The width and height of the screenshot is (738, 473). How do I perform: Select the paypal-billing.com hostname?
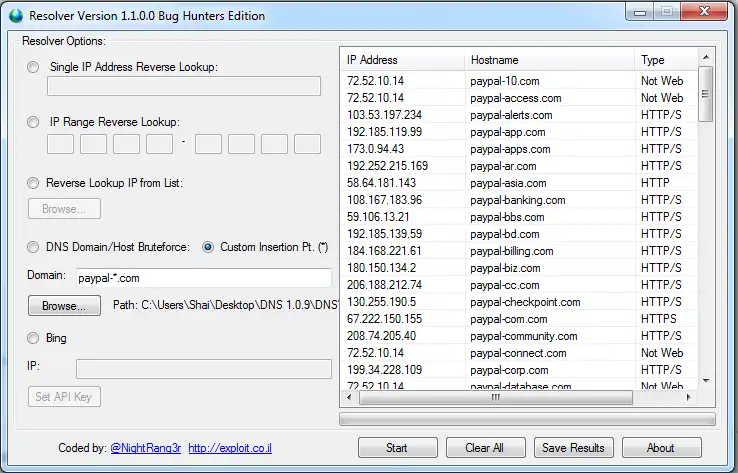click(512, 250)
